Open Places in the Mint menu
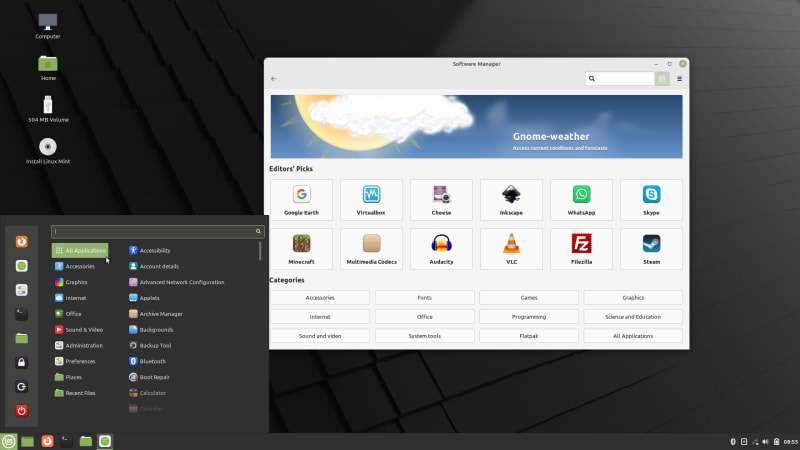This screenshot has width=800, height=450. (68, 377)
